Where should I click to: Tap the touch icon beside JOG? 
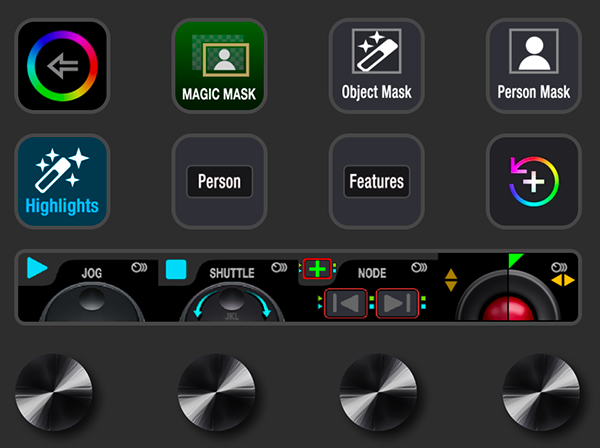point(139,267)
